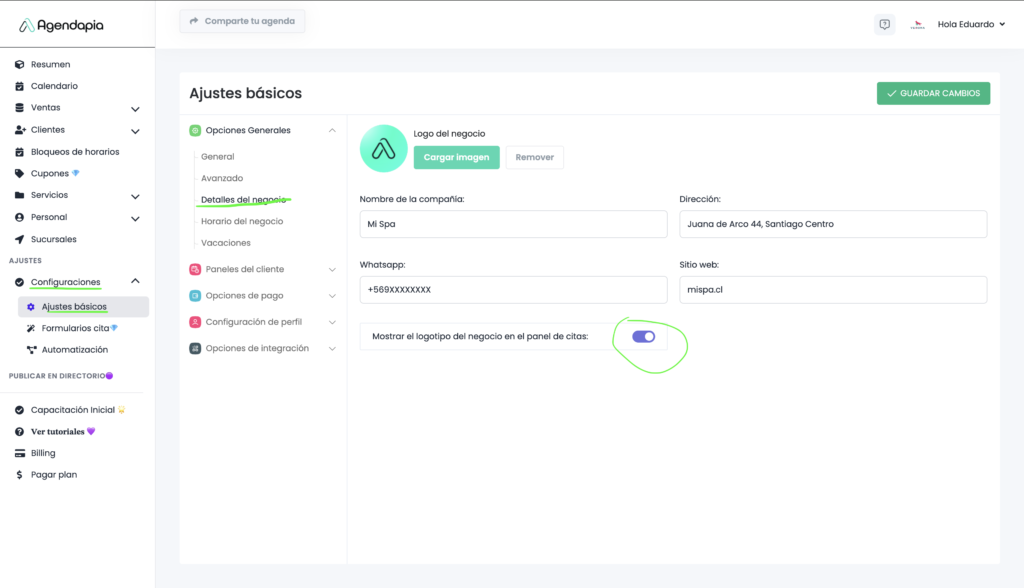Click the Billing card icon
Viewport: 1024px width, 588px height.
[x=20, y=453]
